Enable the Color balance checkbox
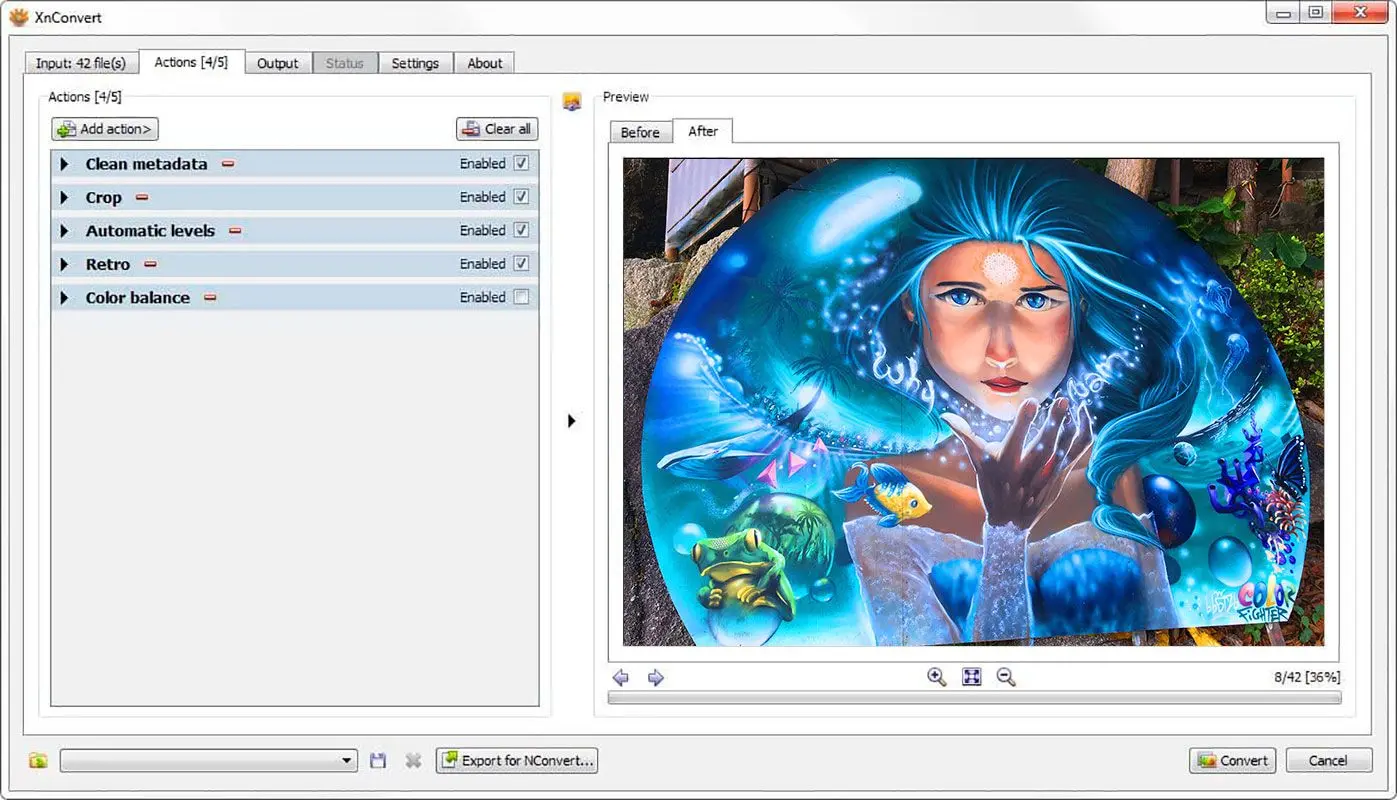The image size is (1397, 800). pyautogui.click(x=521, y=297)
